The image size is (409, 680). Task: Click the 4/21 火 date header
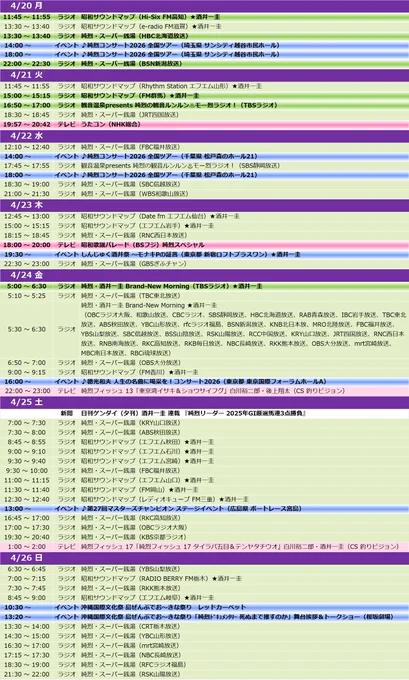[204, 75]
